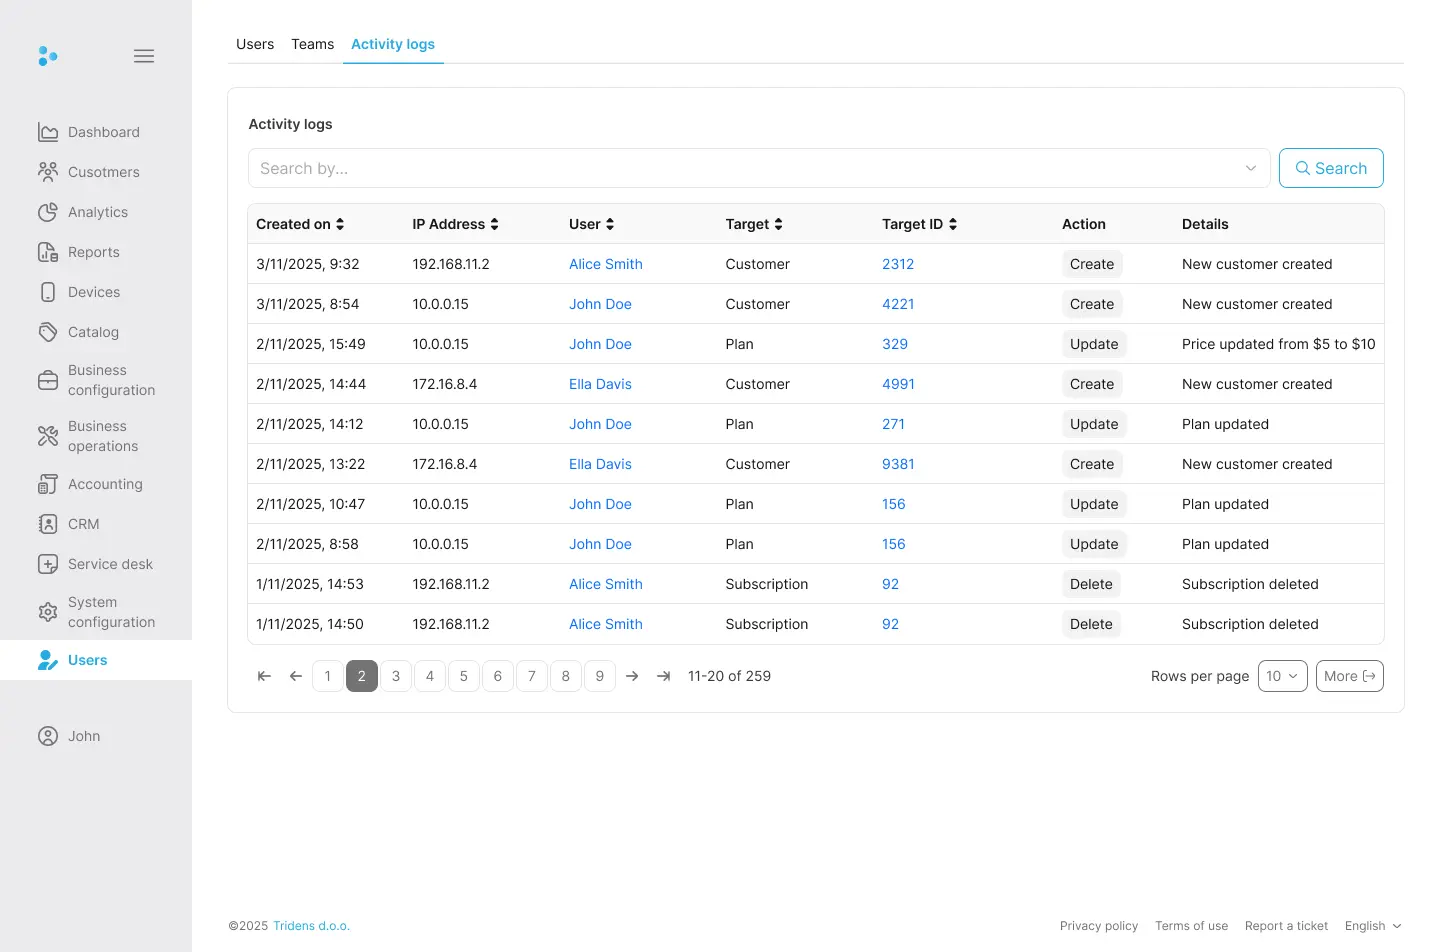This screenshot has width=1440, height=952.
Task: Open the English language selector
Action: click(1372, 926)
